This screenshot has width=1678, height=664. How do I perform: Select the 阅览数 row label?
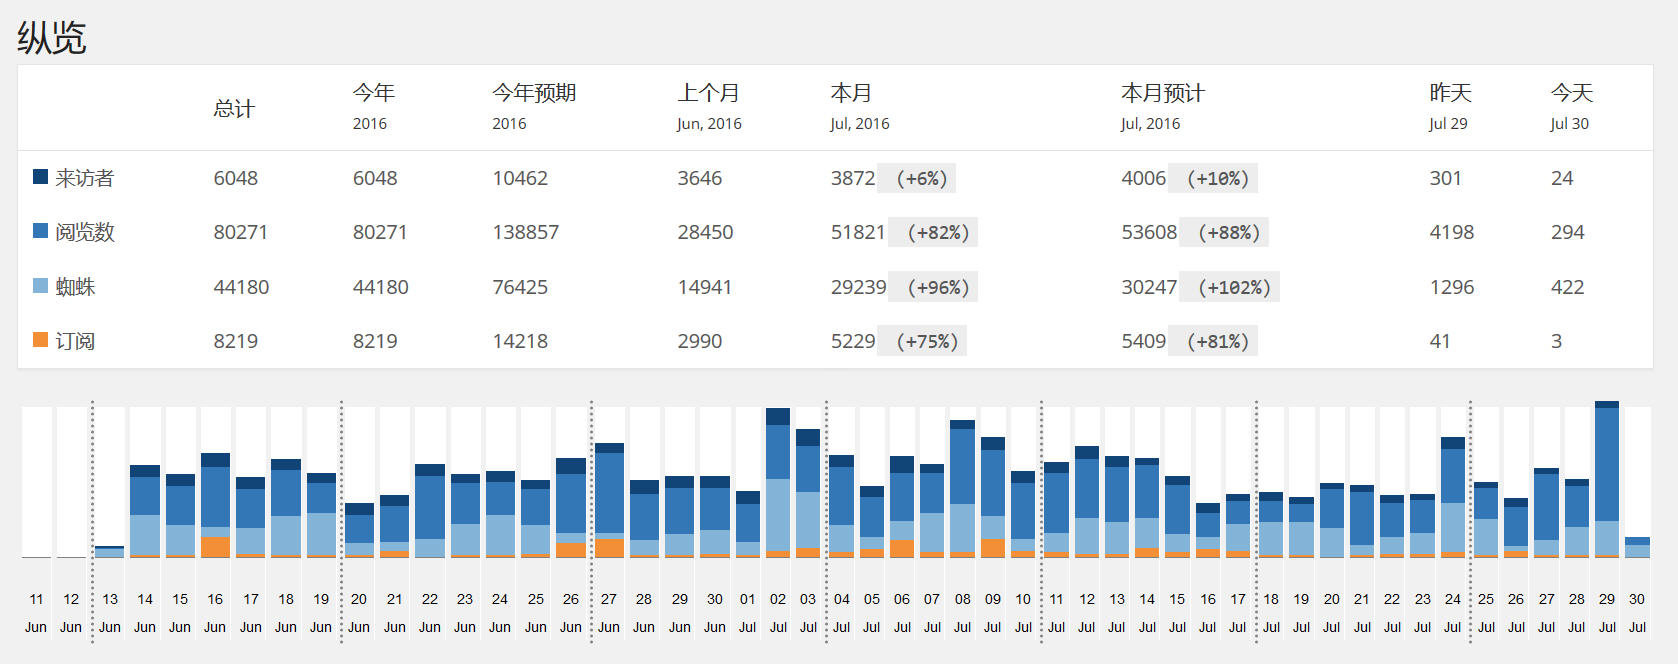pyautogui.click(x=84, y=232)
